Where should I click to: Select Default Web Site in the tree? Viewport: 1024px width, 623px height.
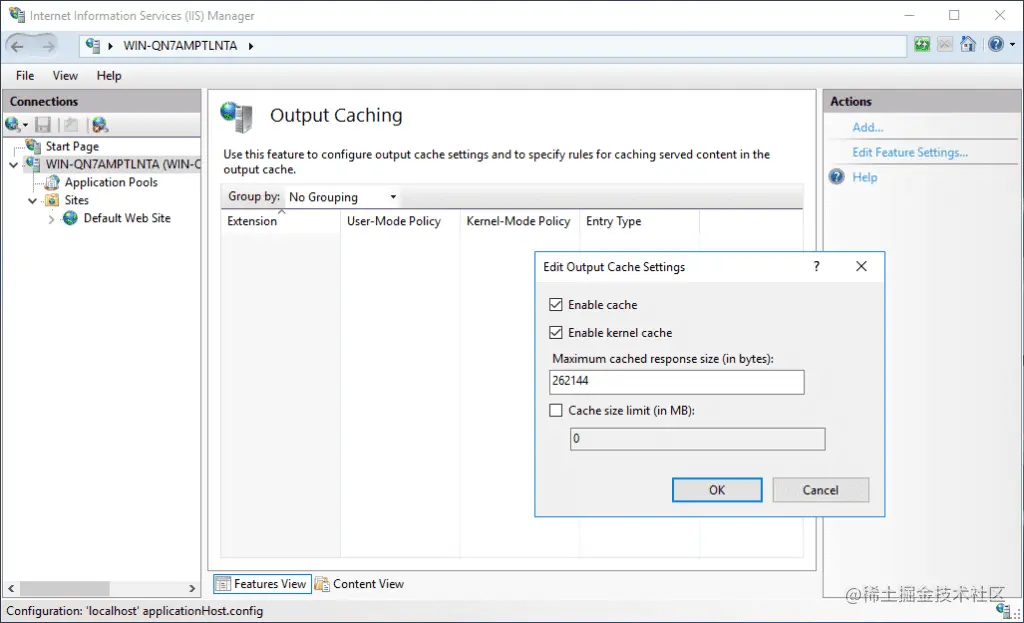pos(127,218)
